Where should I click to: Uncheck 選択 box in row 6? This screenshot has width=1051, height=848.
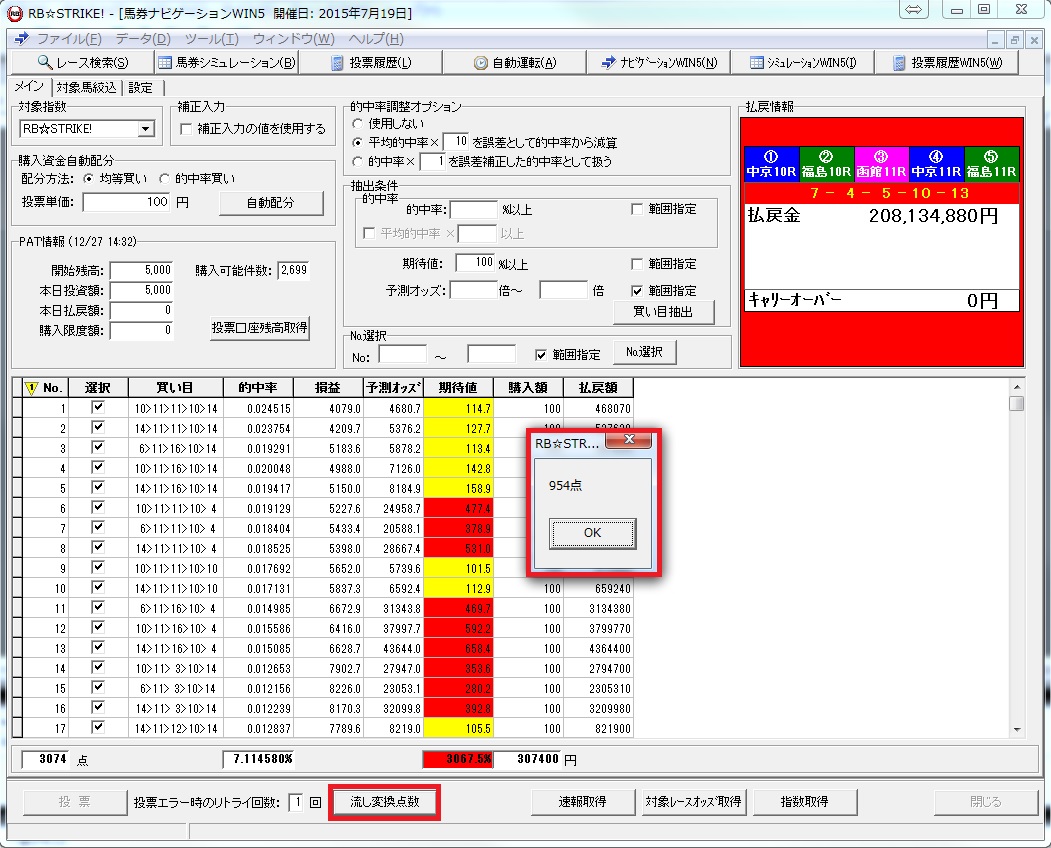tap(98, 507)
